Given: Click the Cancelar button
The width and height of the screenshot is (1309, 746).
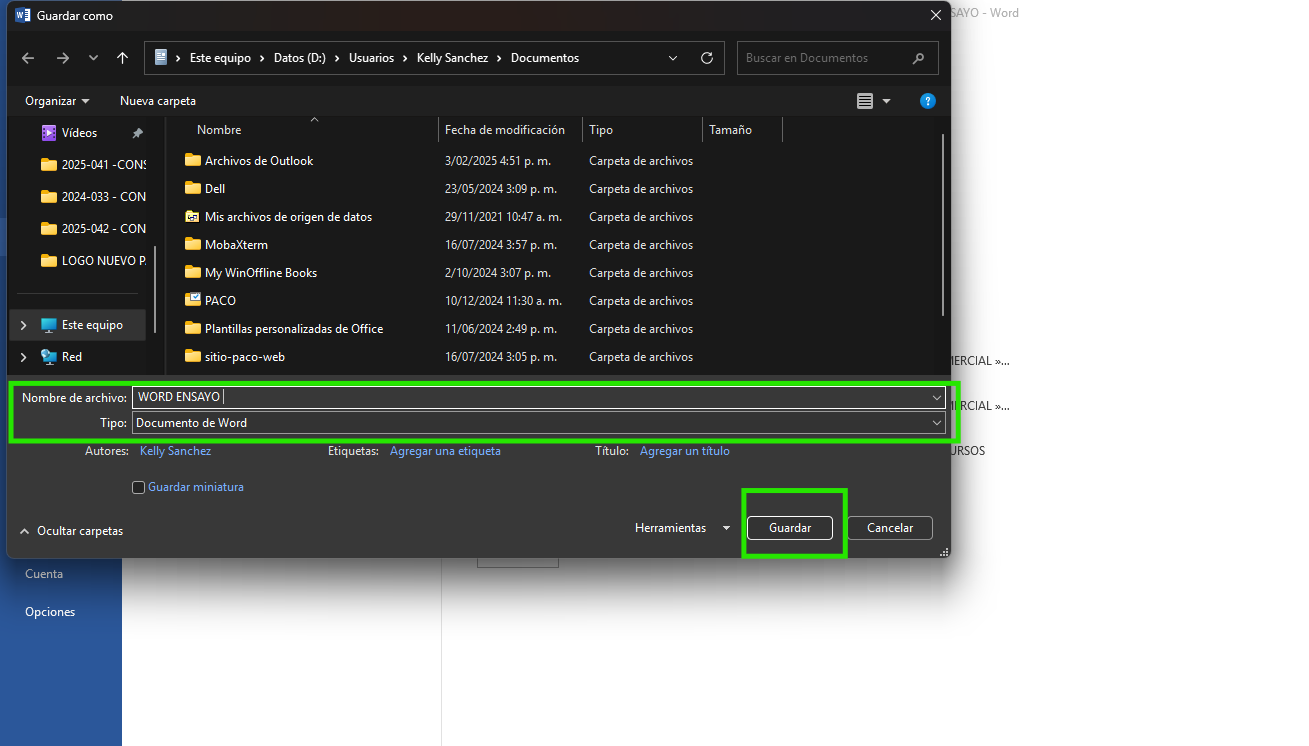Looking at the screenshot, I should pyautogui.click(x=890, y=528).
